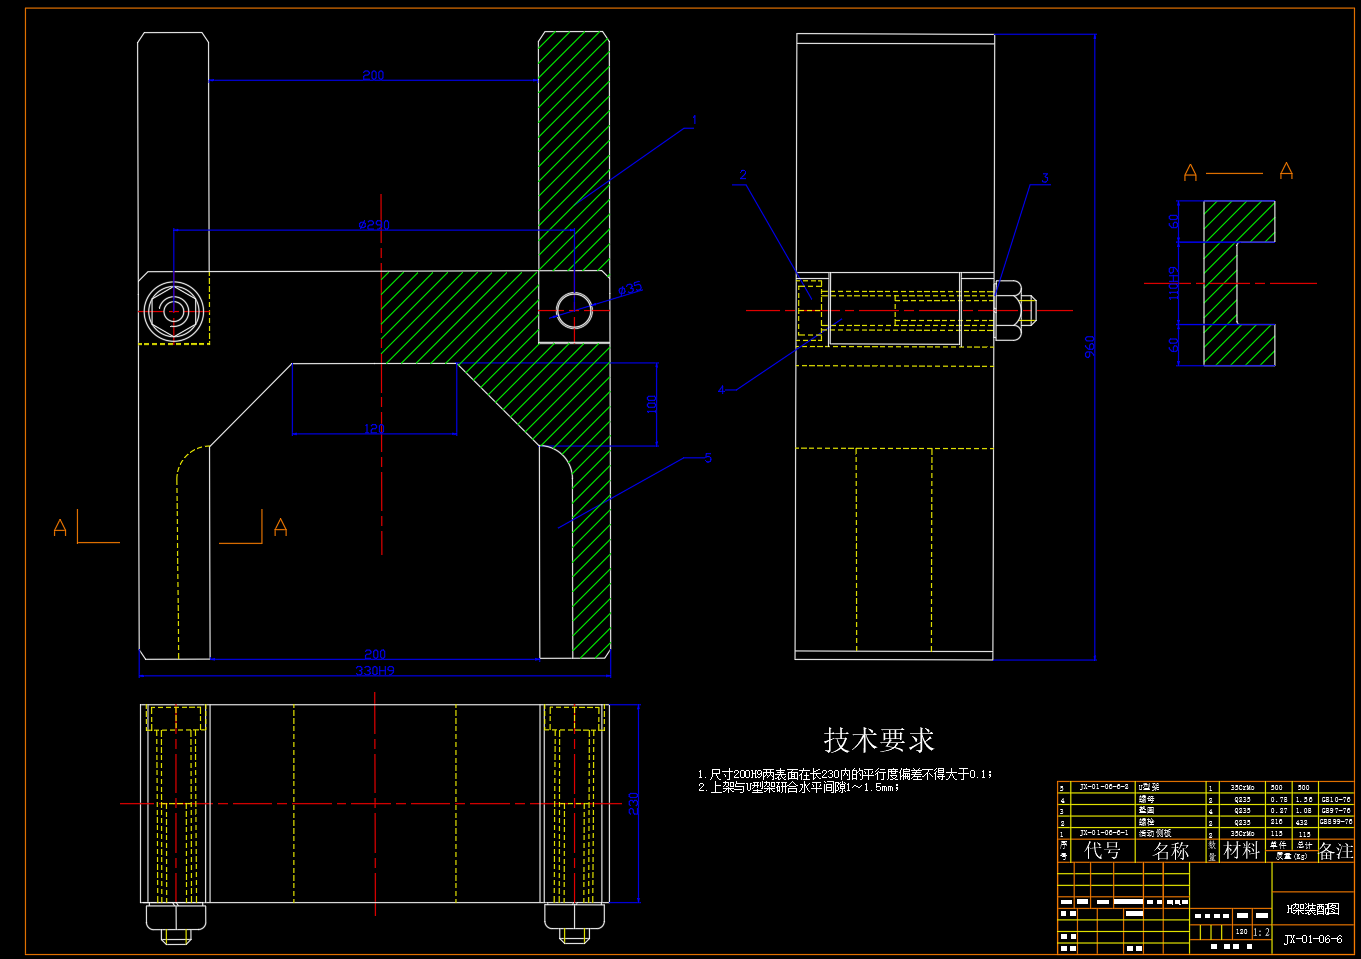Select part callout number 5
Image resolution: width=1361 pixels, height=959 pixels.
tap(708, 459)
